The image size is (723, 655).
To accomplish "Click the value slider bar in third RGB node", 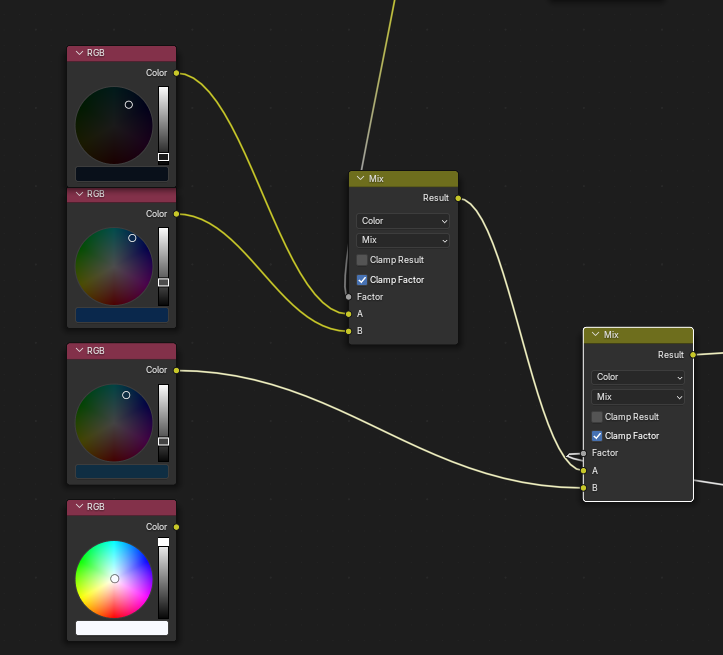I will [163, 423].
